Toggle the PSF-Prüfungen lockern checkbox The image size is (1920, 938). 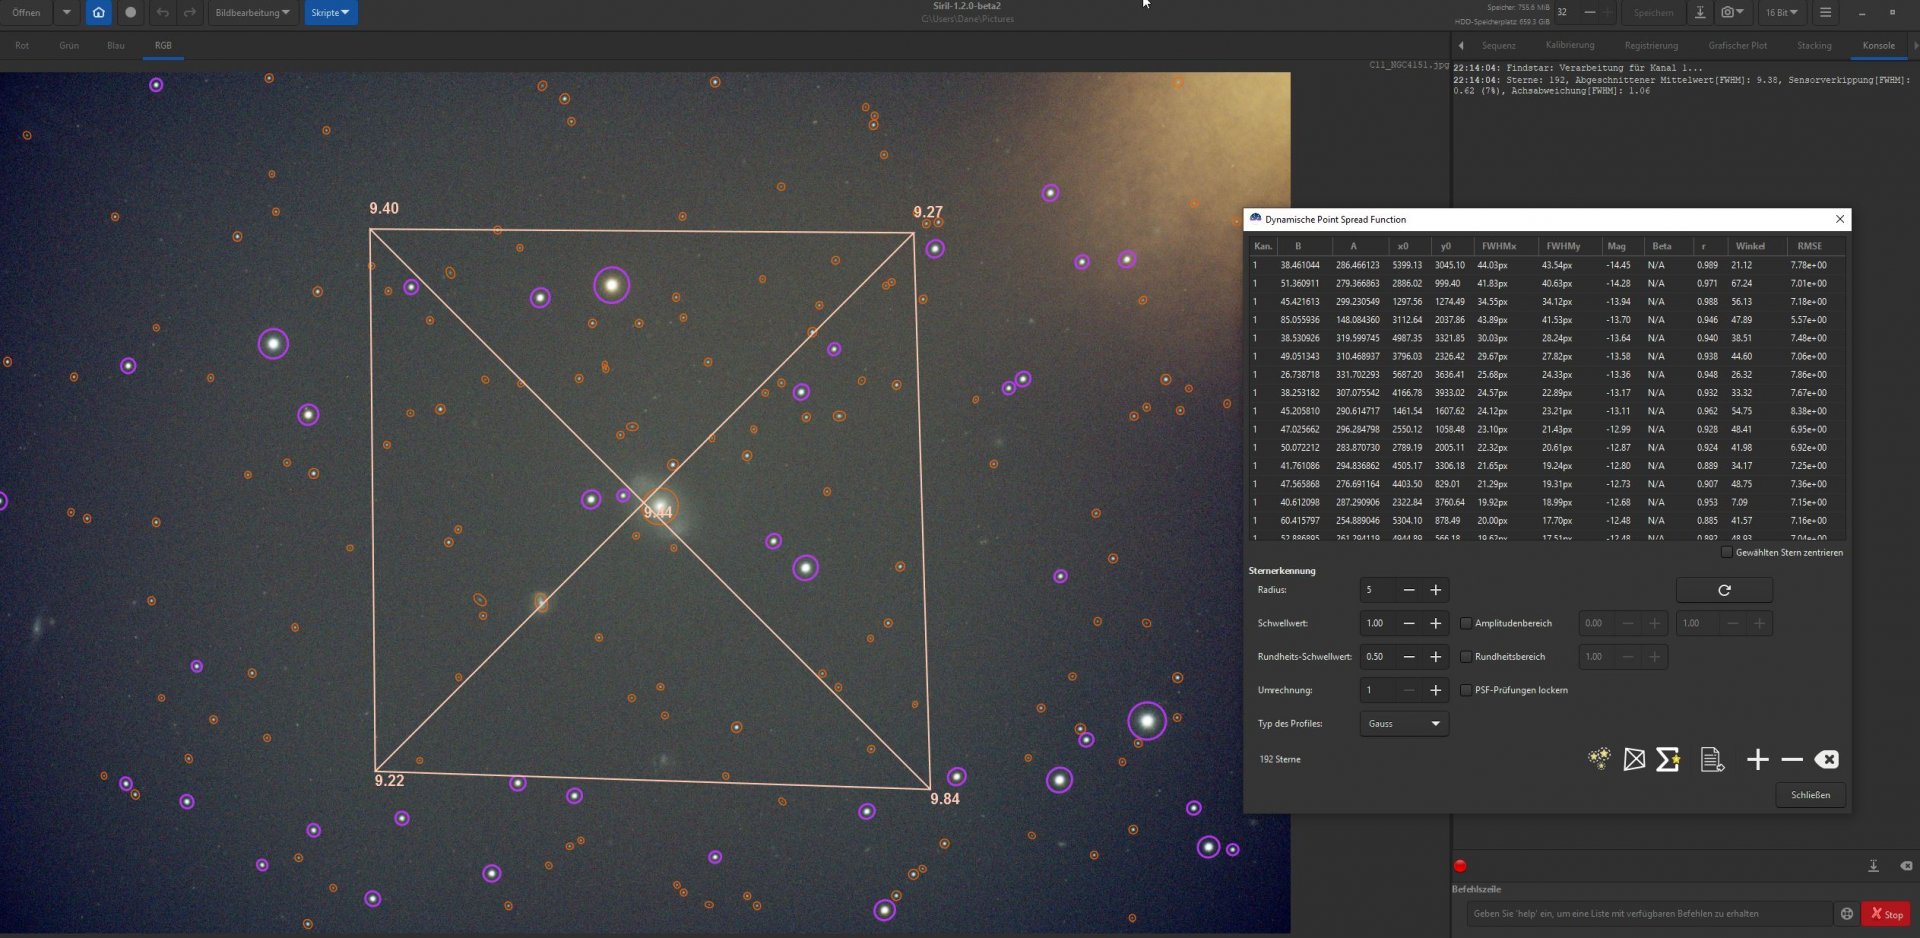tap(1466, 690)
